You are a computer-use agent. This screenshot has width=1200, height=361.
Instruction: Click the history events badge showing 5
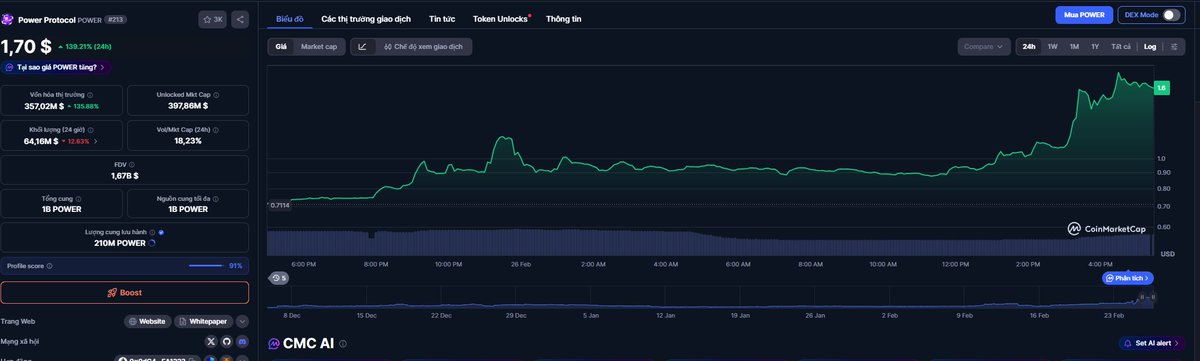coord(279,278)
